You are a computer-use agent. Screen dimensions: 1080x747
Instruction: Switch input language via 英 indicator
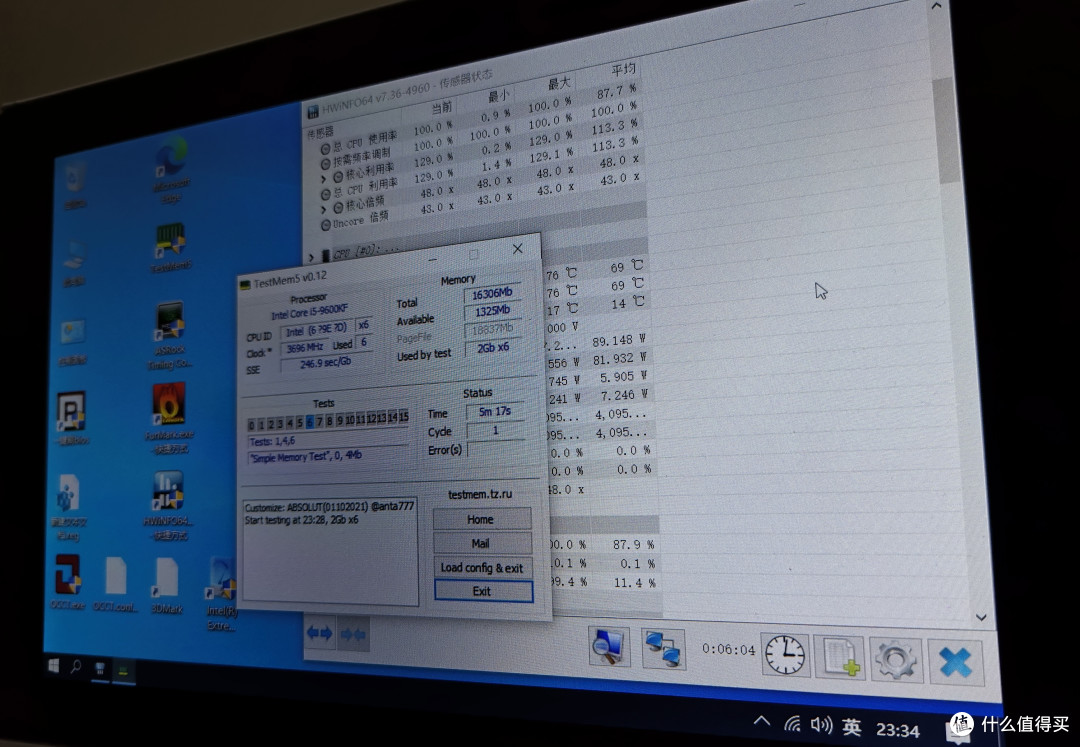pos(851,726)
